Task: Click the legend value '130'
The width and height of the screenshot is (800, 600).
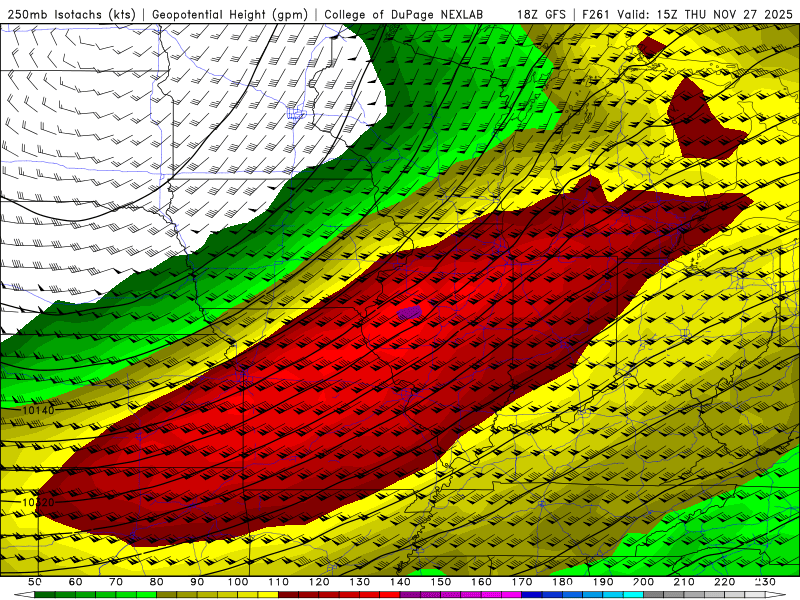Action: coord(360,582)
